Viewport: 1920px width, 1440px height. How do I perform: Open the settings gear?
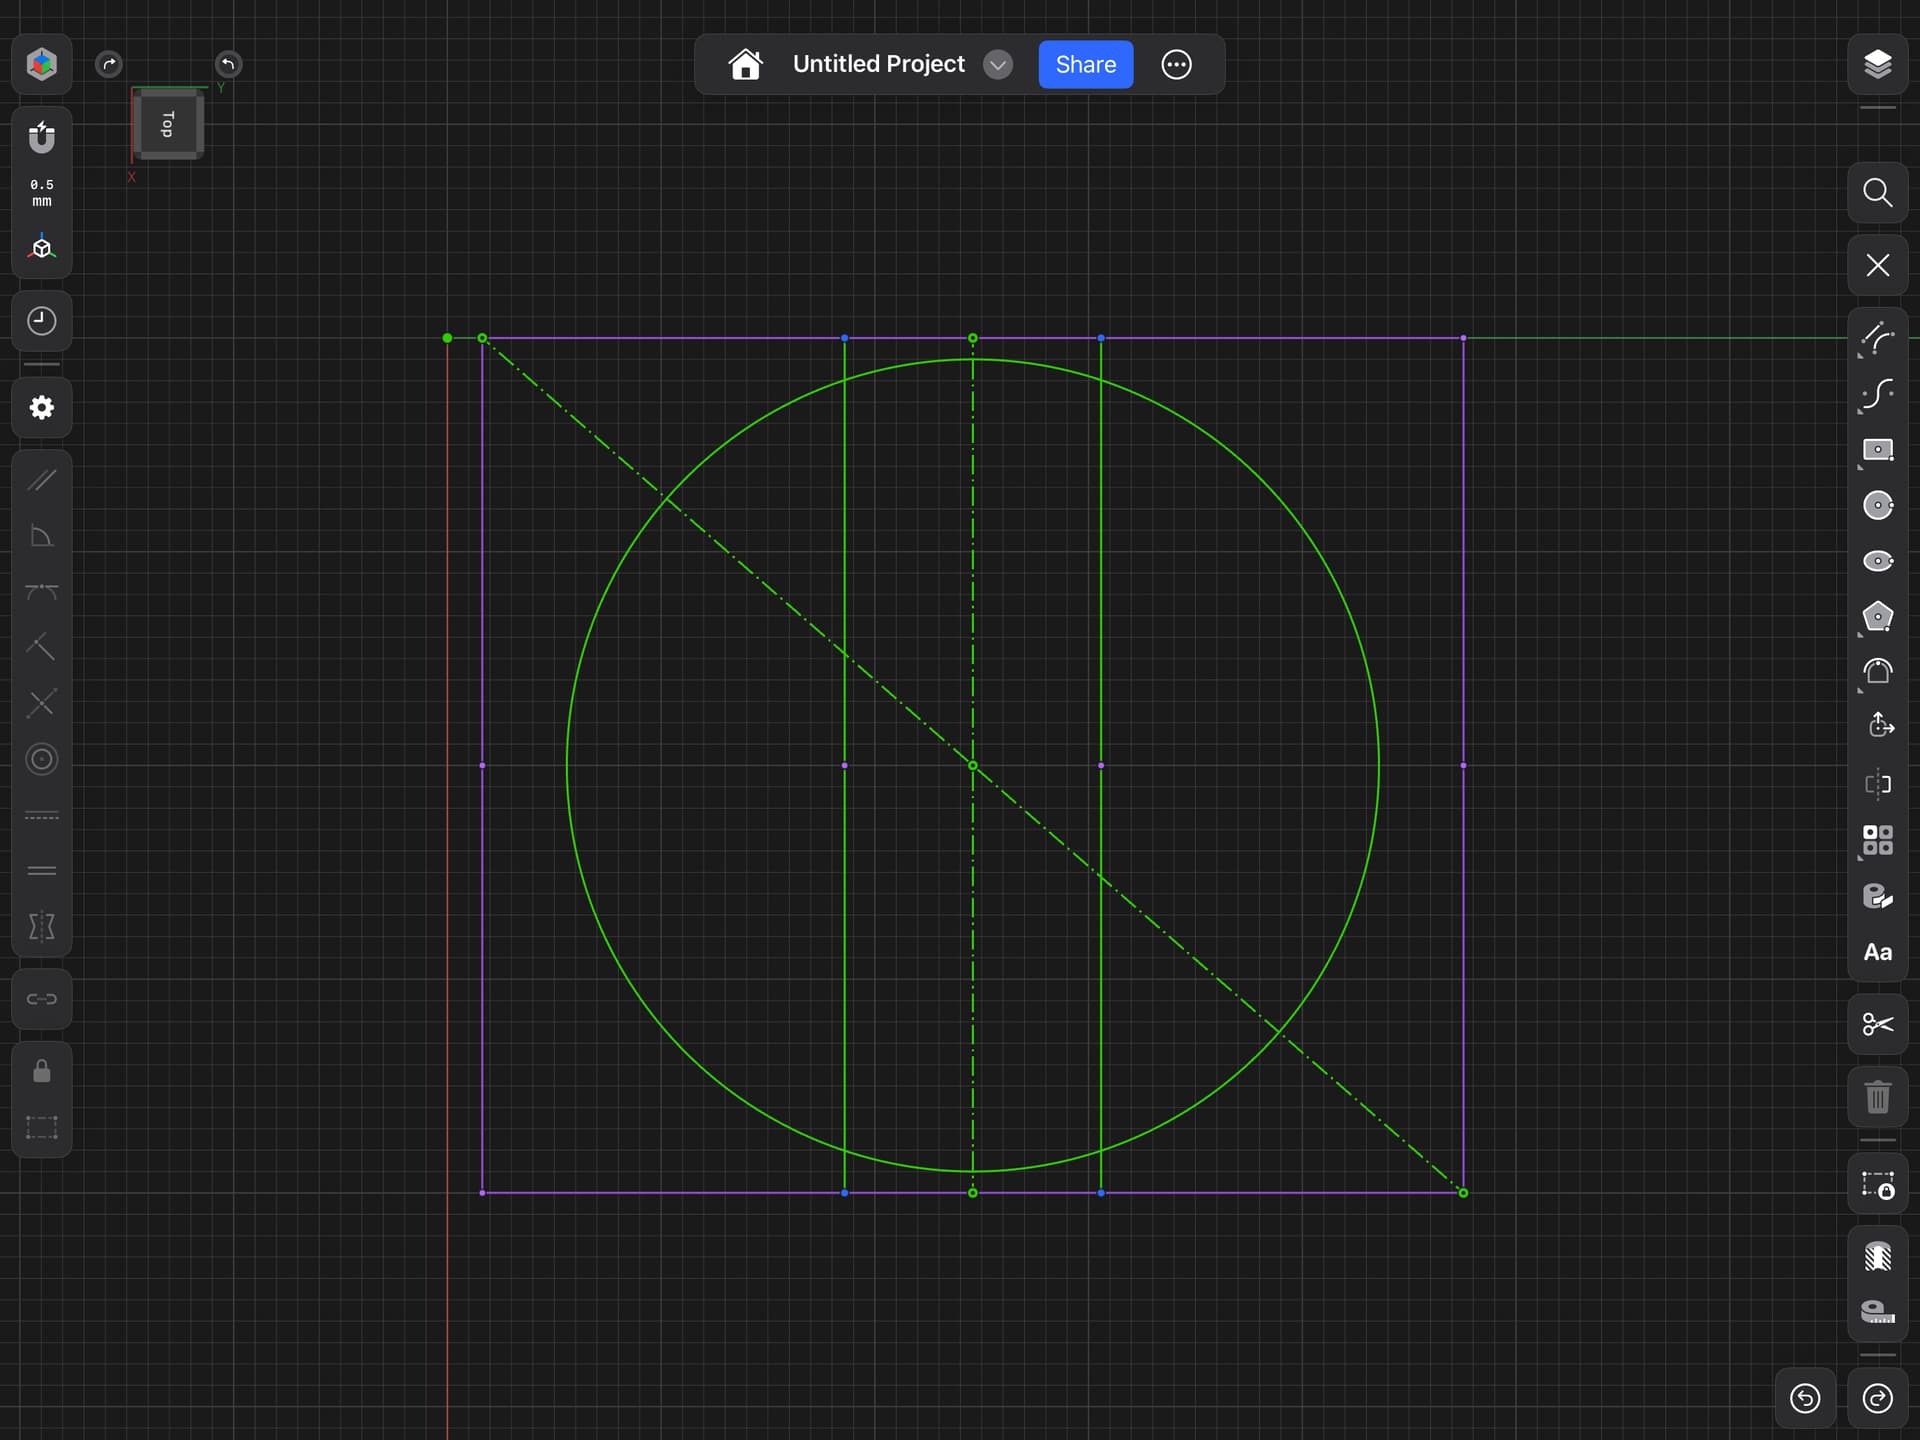[x=41, y=407]
